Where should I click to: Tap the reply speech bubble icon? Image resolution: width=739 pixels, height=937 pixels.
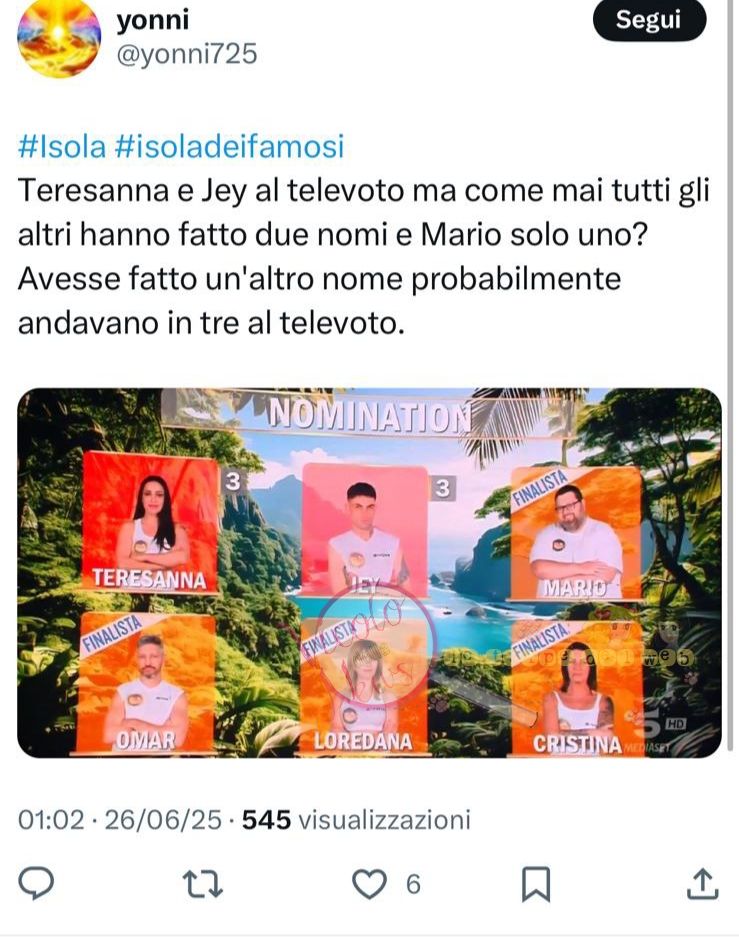(36, 883)
